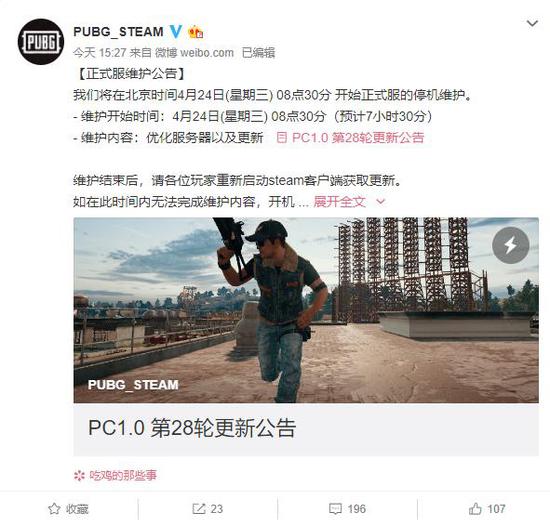Open PC1.0 第28轮更新公告 inline link
Viewport: 550px width, 526px height.
click(x=350, y=137)
